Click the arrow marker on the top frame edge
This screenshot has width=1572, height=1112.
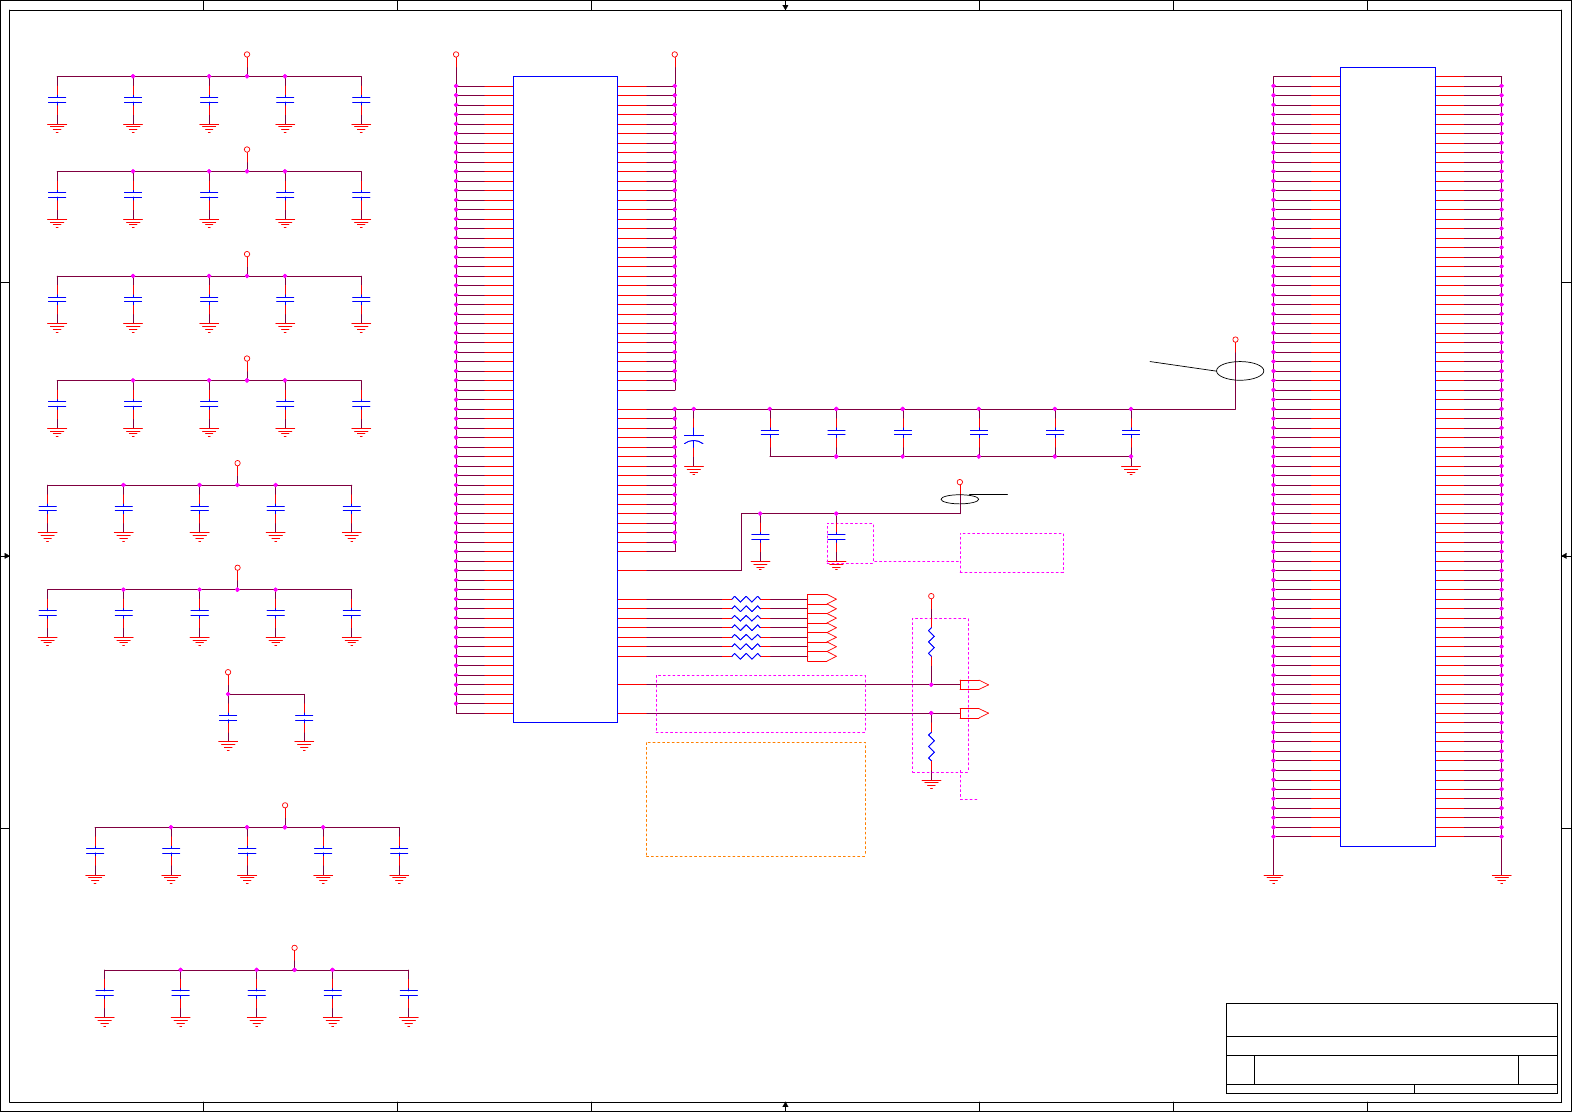[786, 6]
